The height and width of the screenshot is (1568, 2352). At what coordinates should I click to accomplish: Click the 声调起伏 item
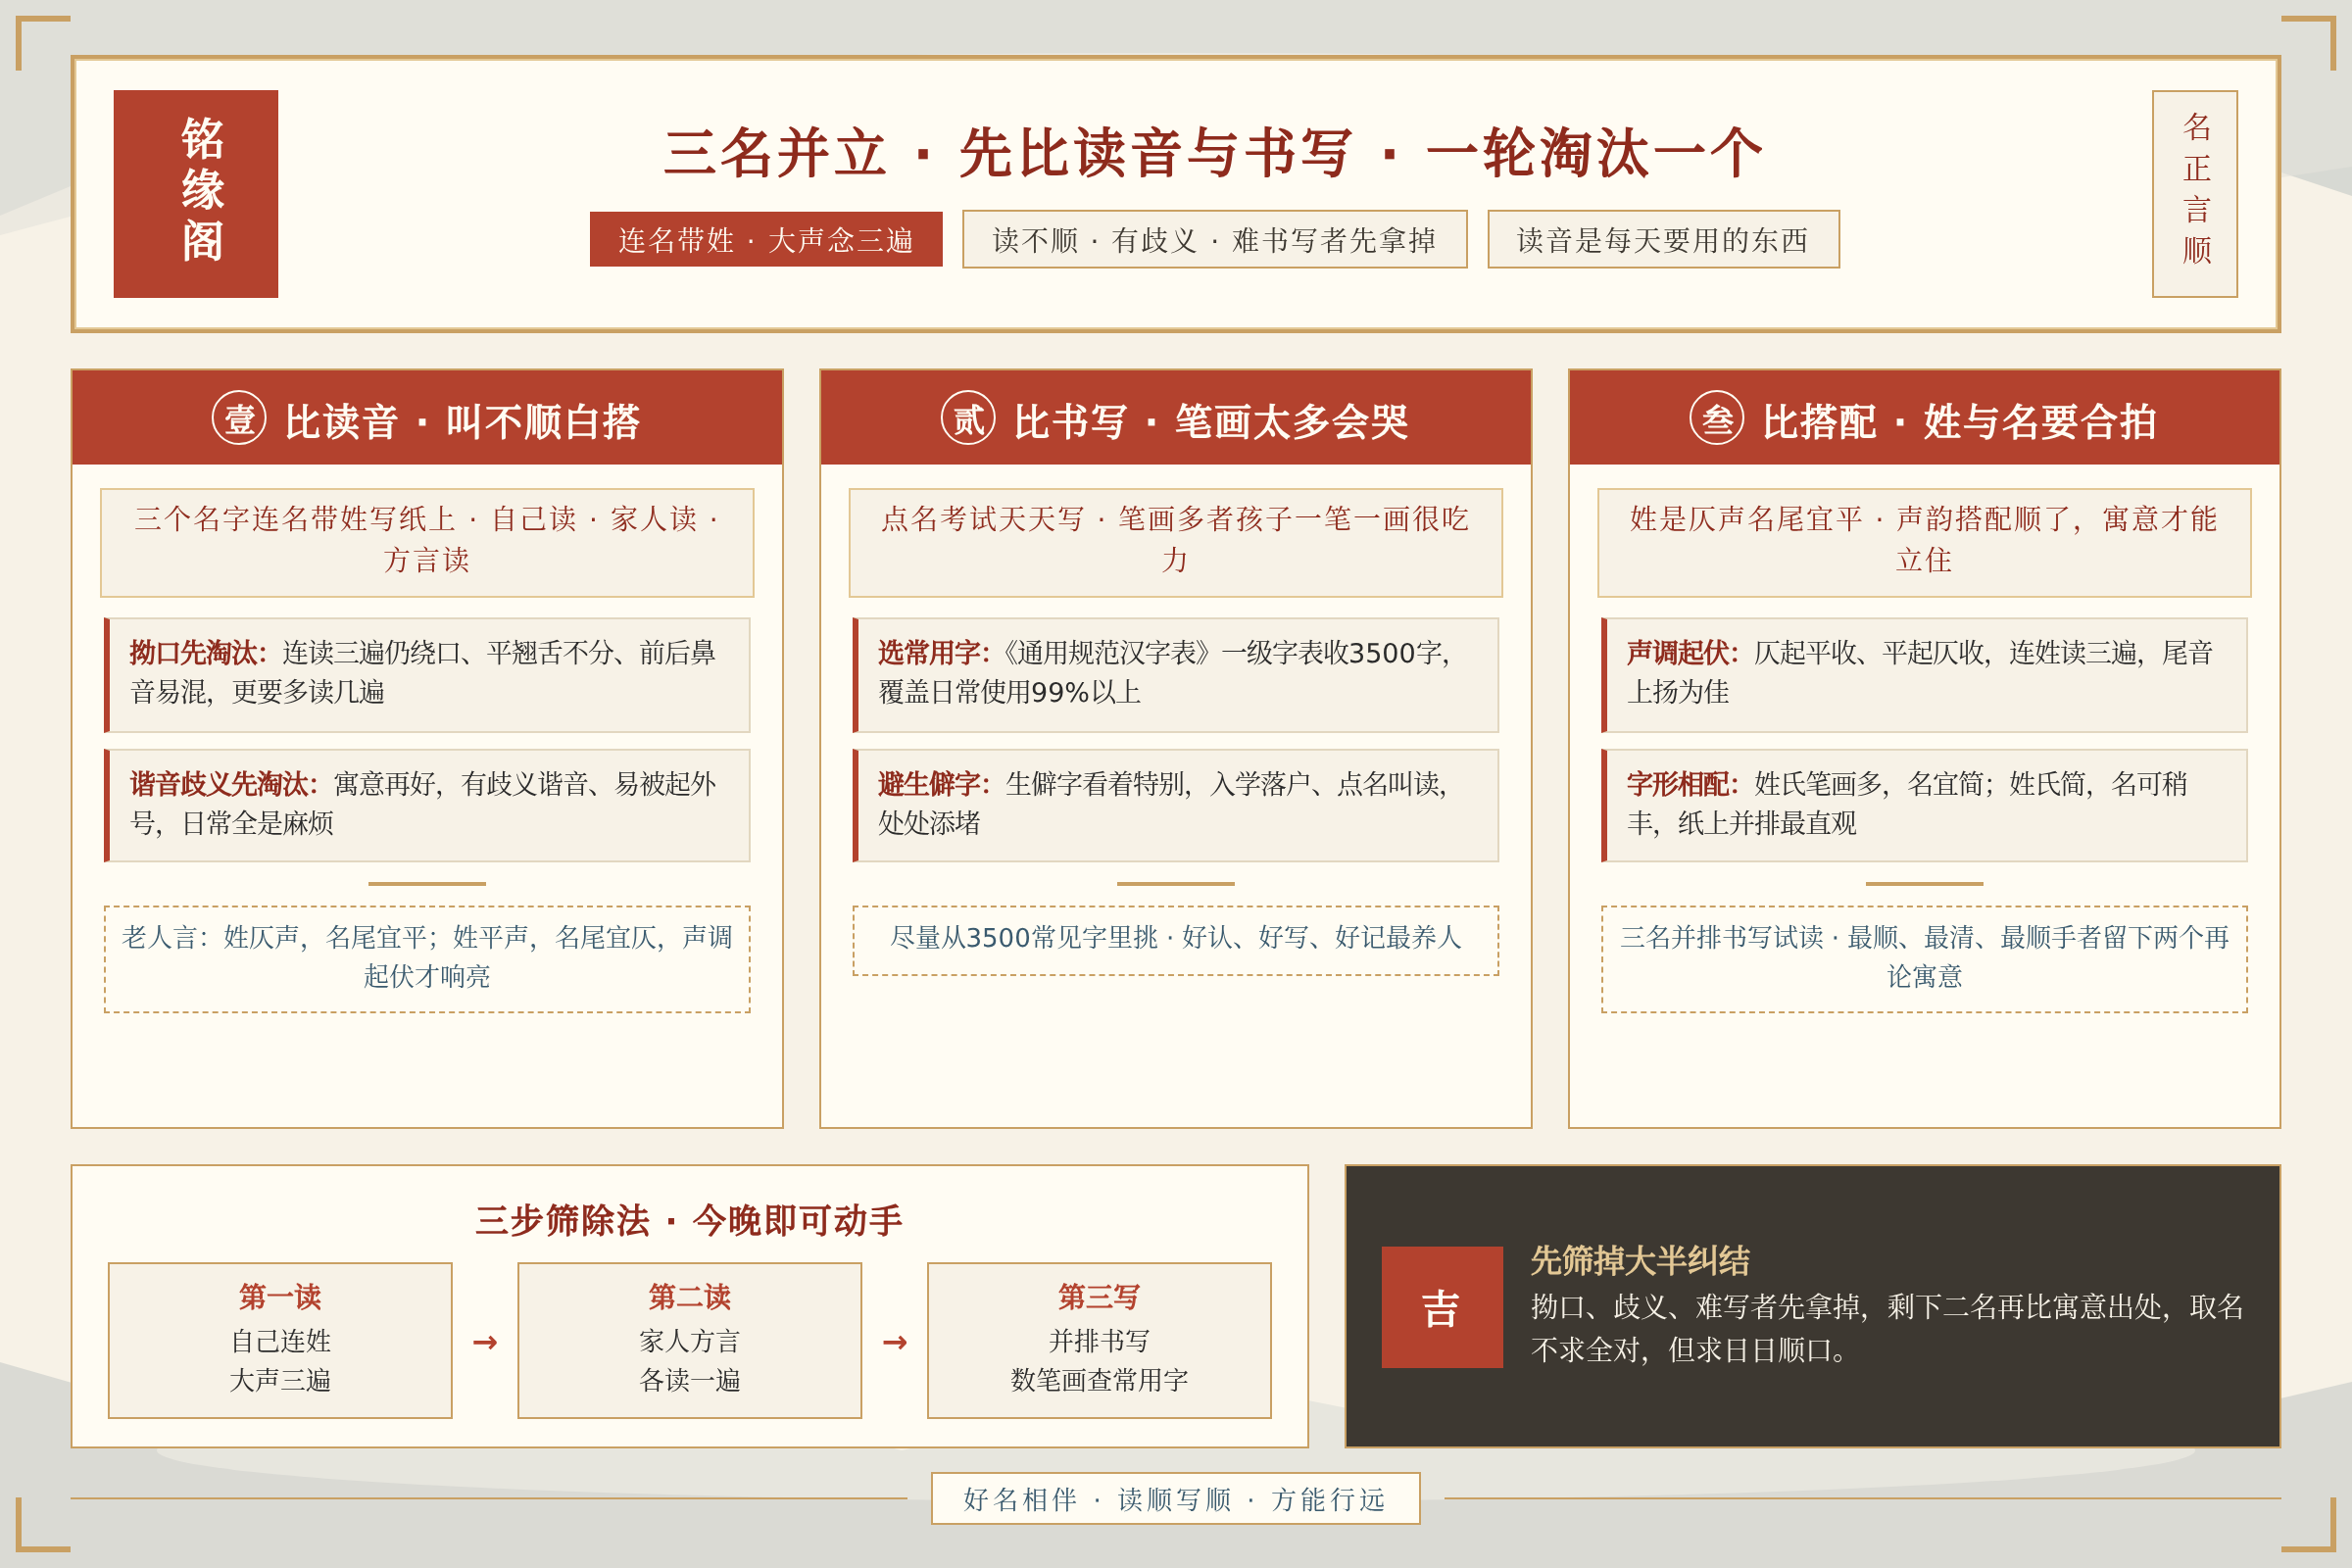click(x=1924, y=675)
